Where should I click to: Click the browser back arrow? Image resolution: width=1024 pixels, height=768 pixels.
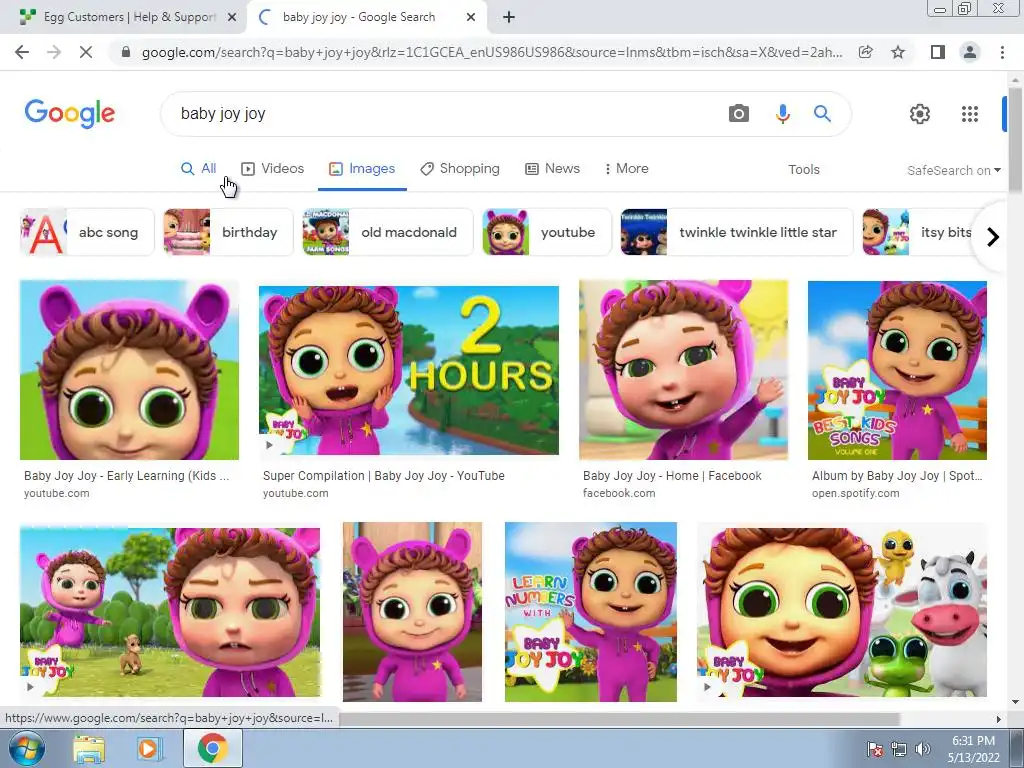pyautogui.click(x=22, y=52)
